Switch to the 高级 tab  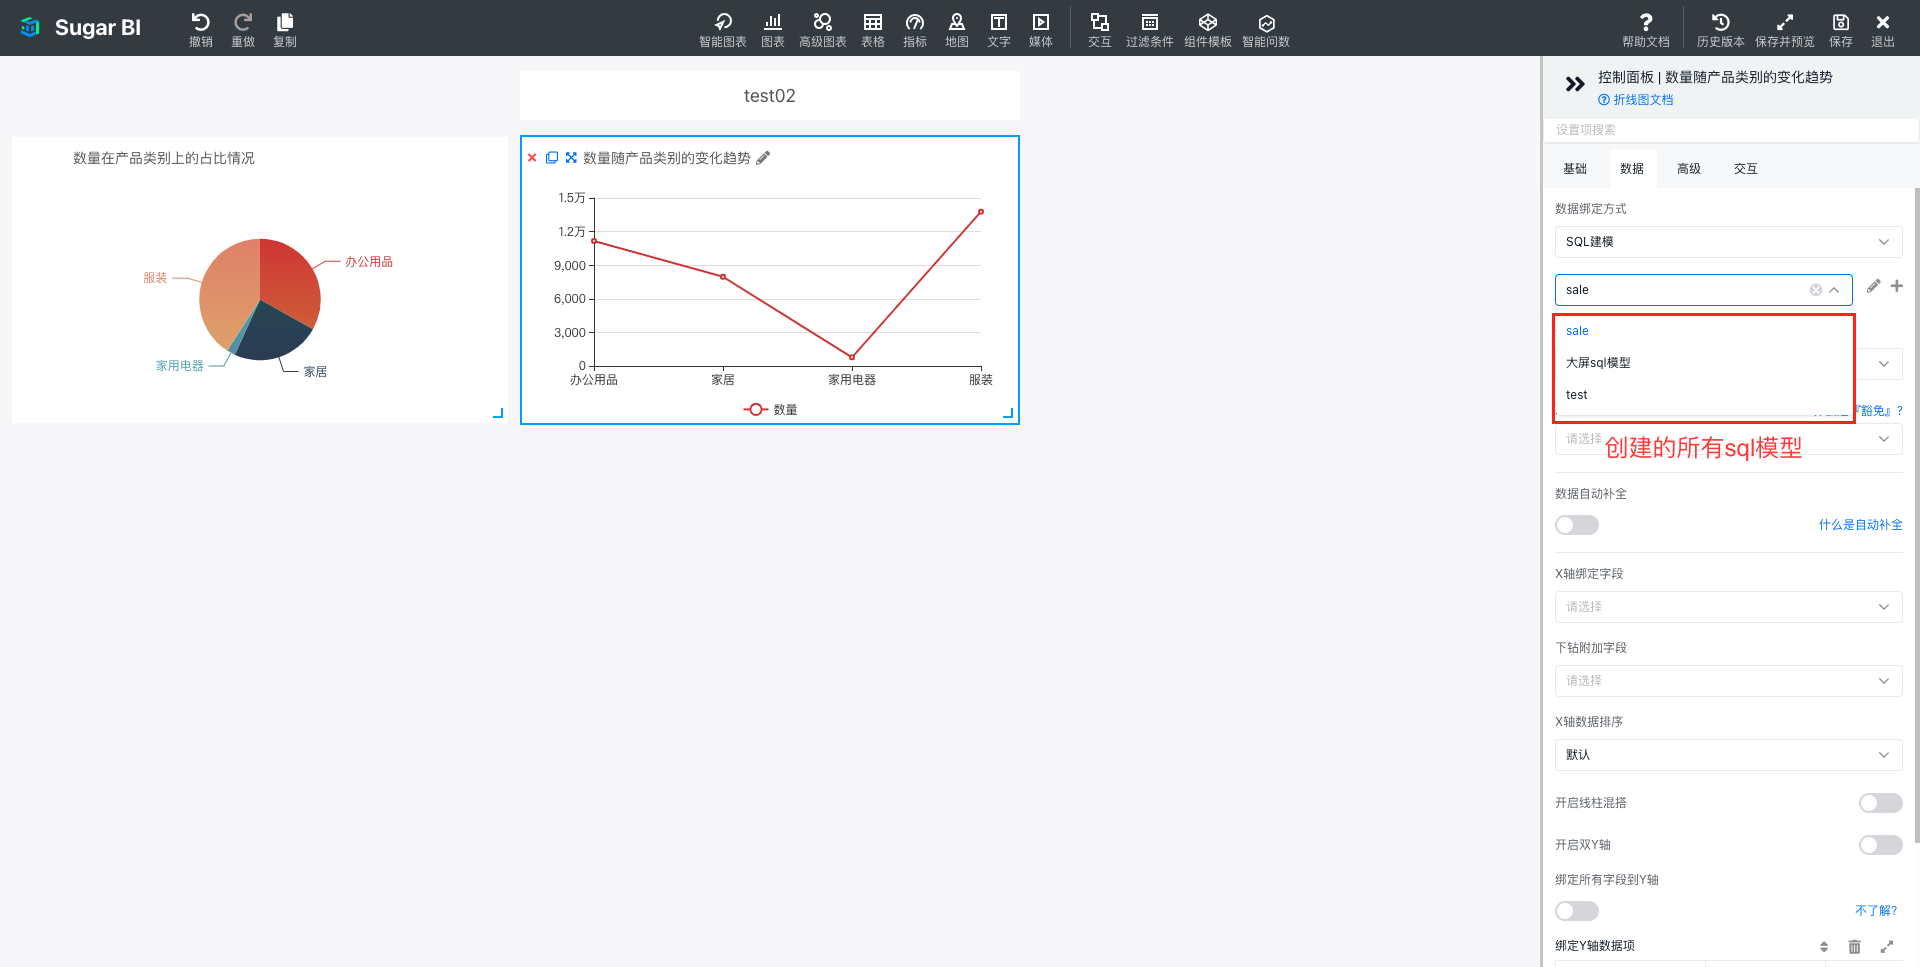(1689, 169)
